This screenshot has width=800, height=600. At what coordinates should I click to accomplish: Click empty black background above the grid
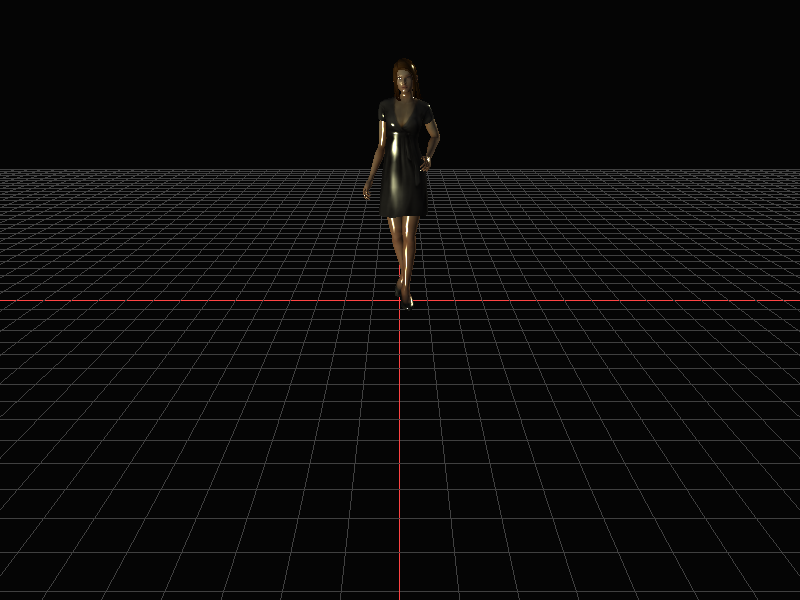(200, 80)
